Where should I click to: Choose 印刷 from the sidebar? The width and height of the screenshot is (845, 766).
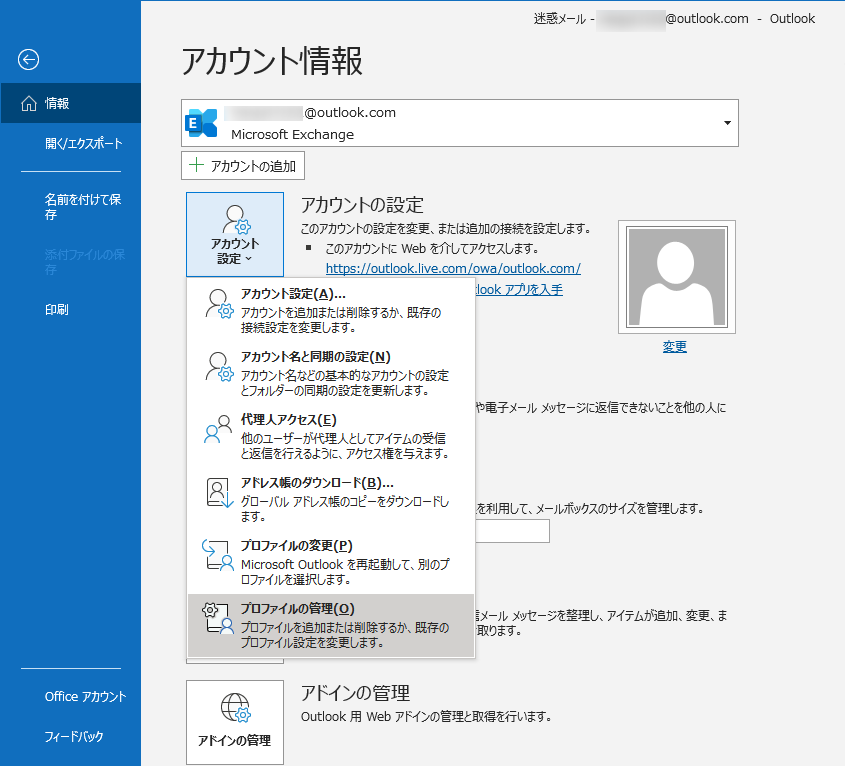[57, 310]
